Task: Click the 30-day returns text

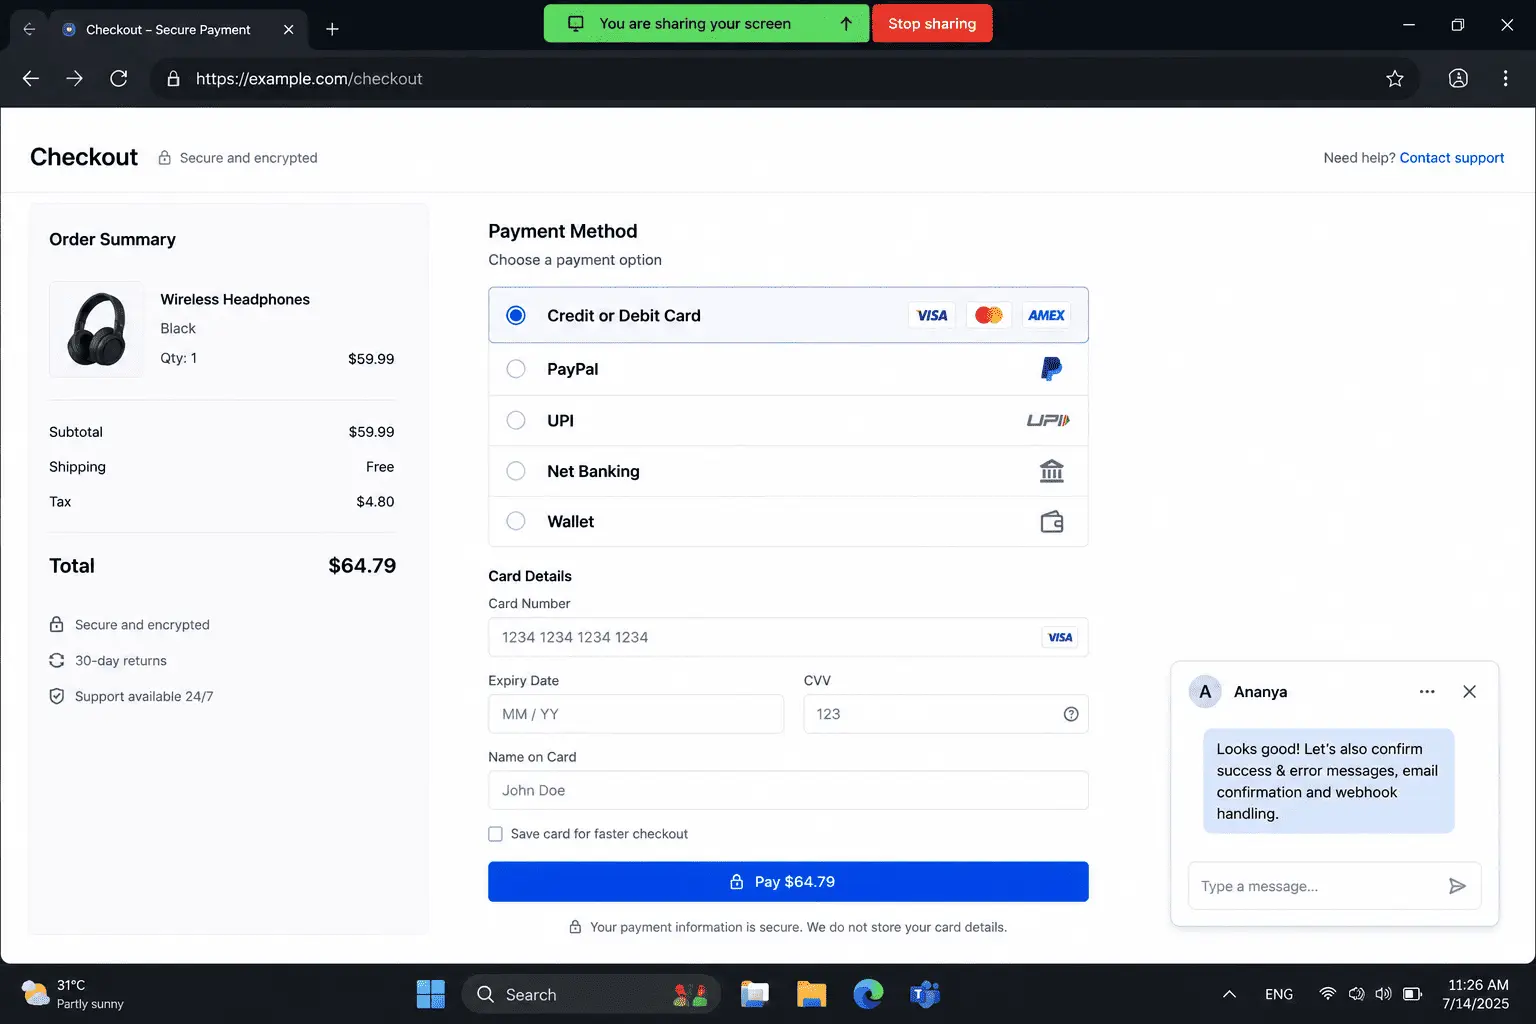Action: tap(121, 661)
